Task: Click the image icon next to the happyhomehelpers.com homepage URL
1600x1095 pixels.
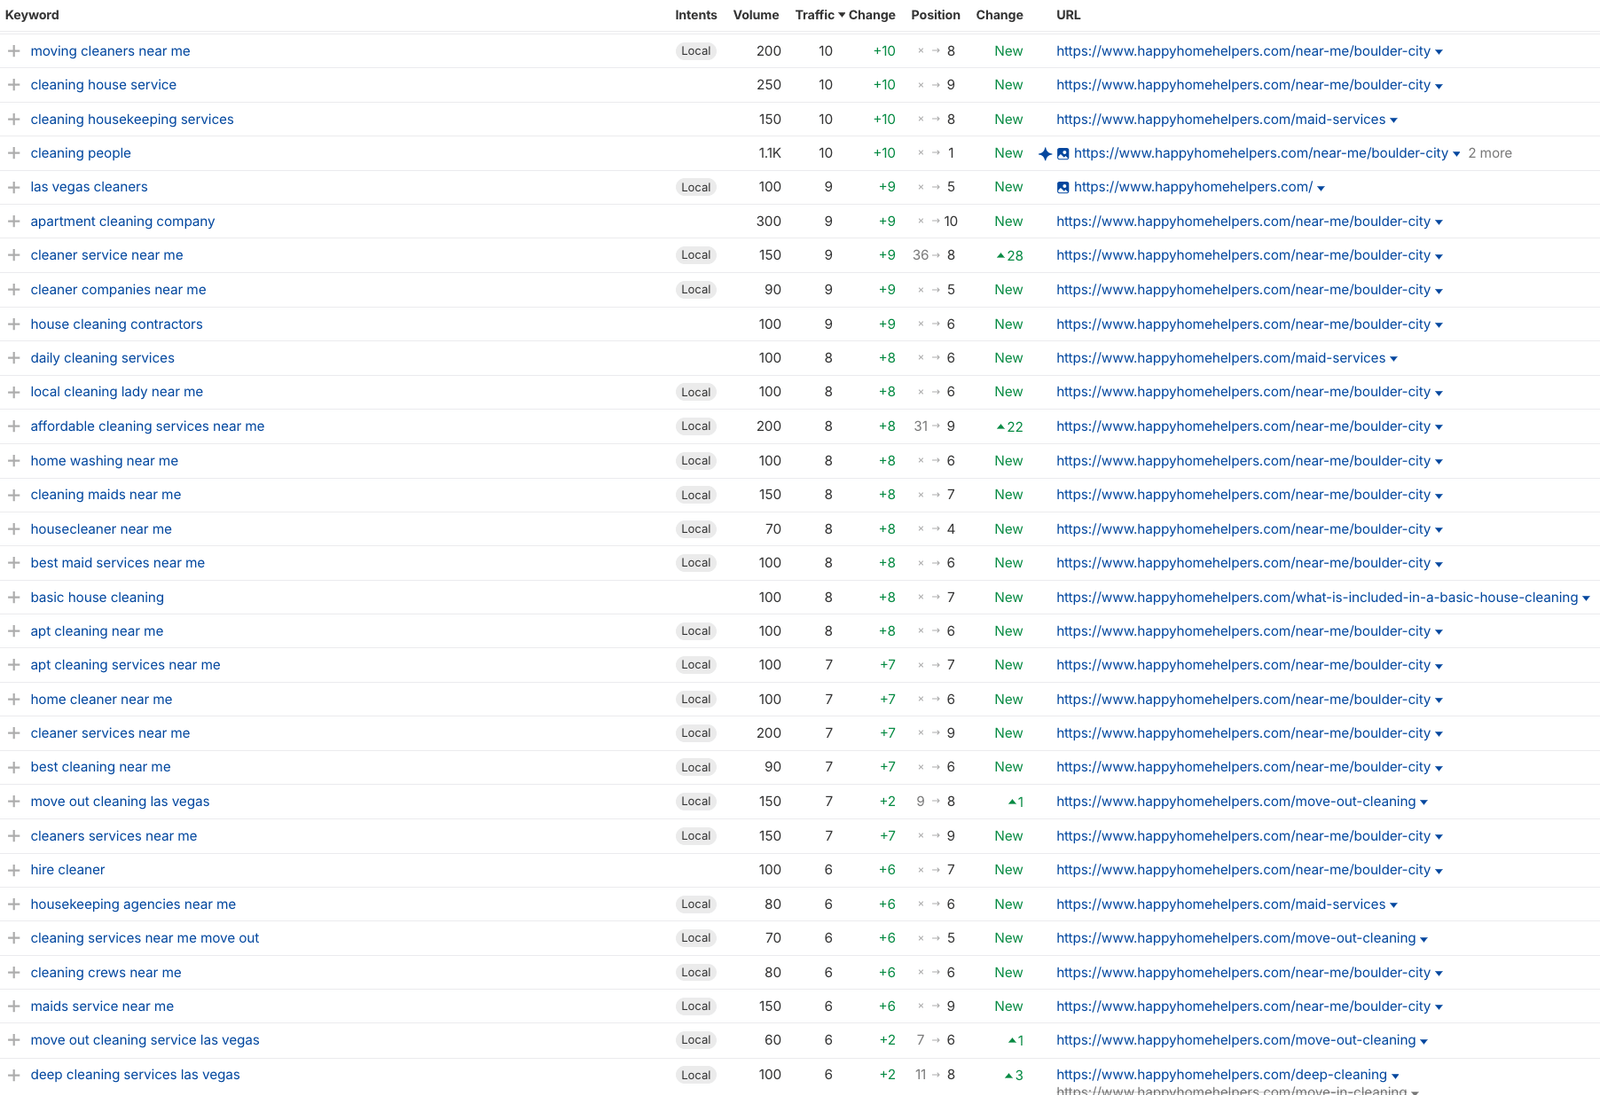Action: (x=1063, y=188)
